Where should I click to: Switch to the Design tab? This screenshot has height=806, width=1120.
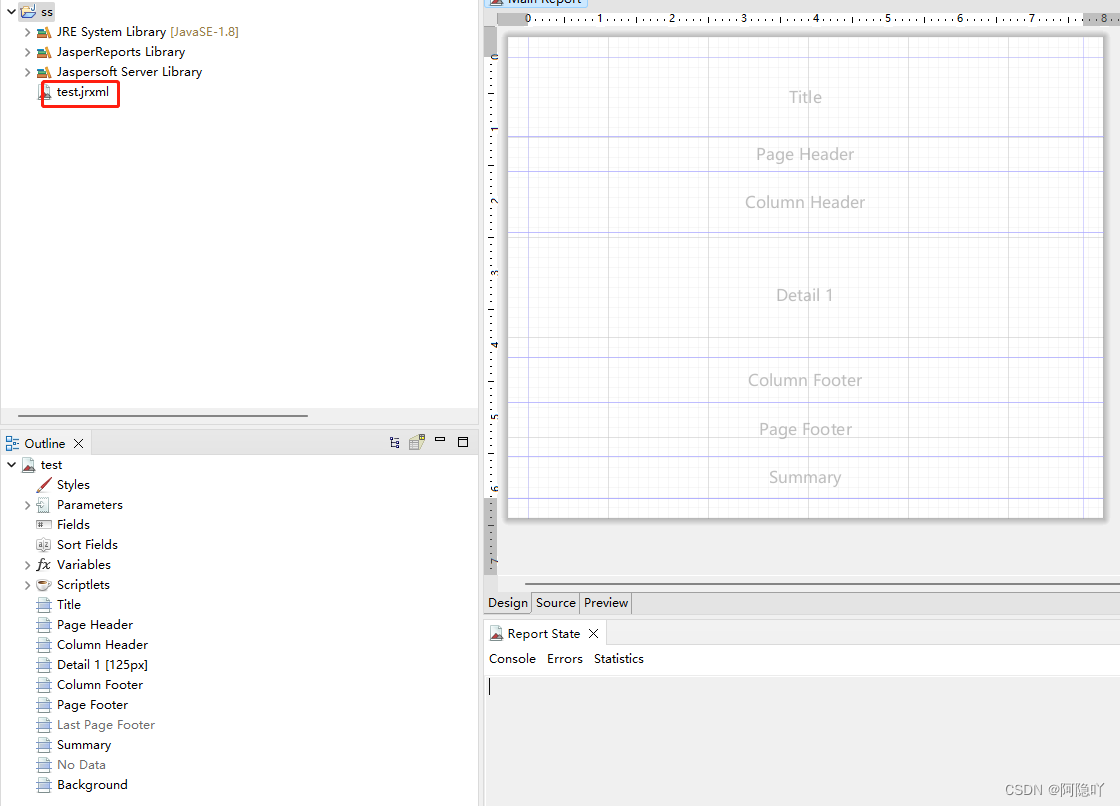508,603
